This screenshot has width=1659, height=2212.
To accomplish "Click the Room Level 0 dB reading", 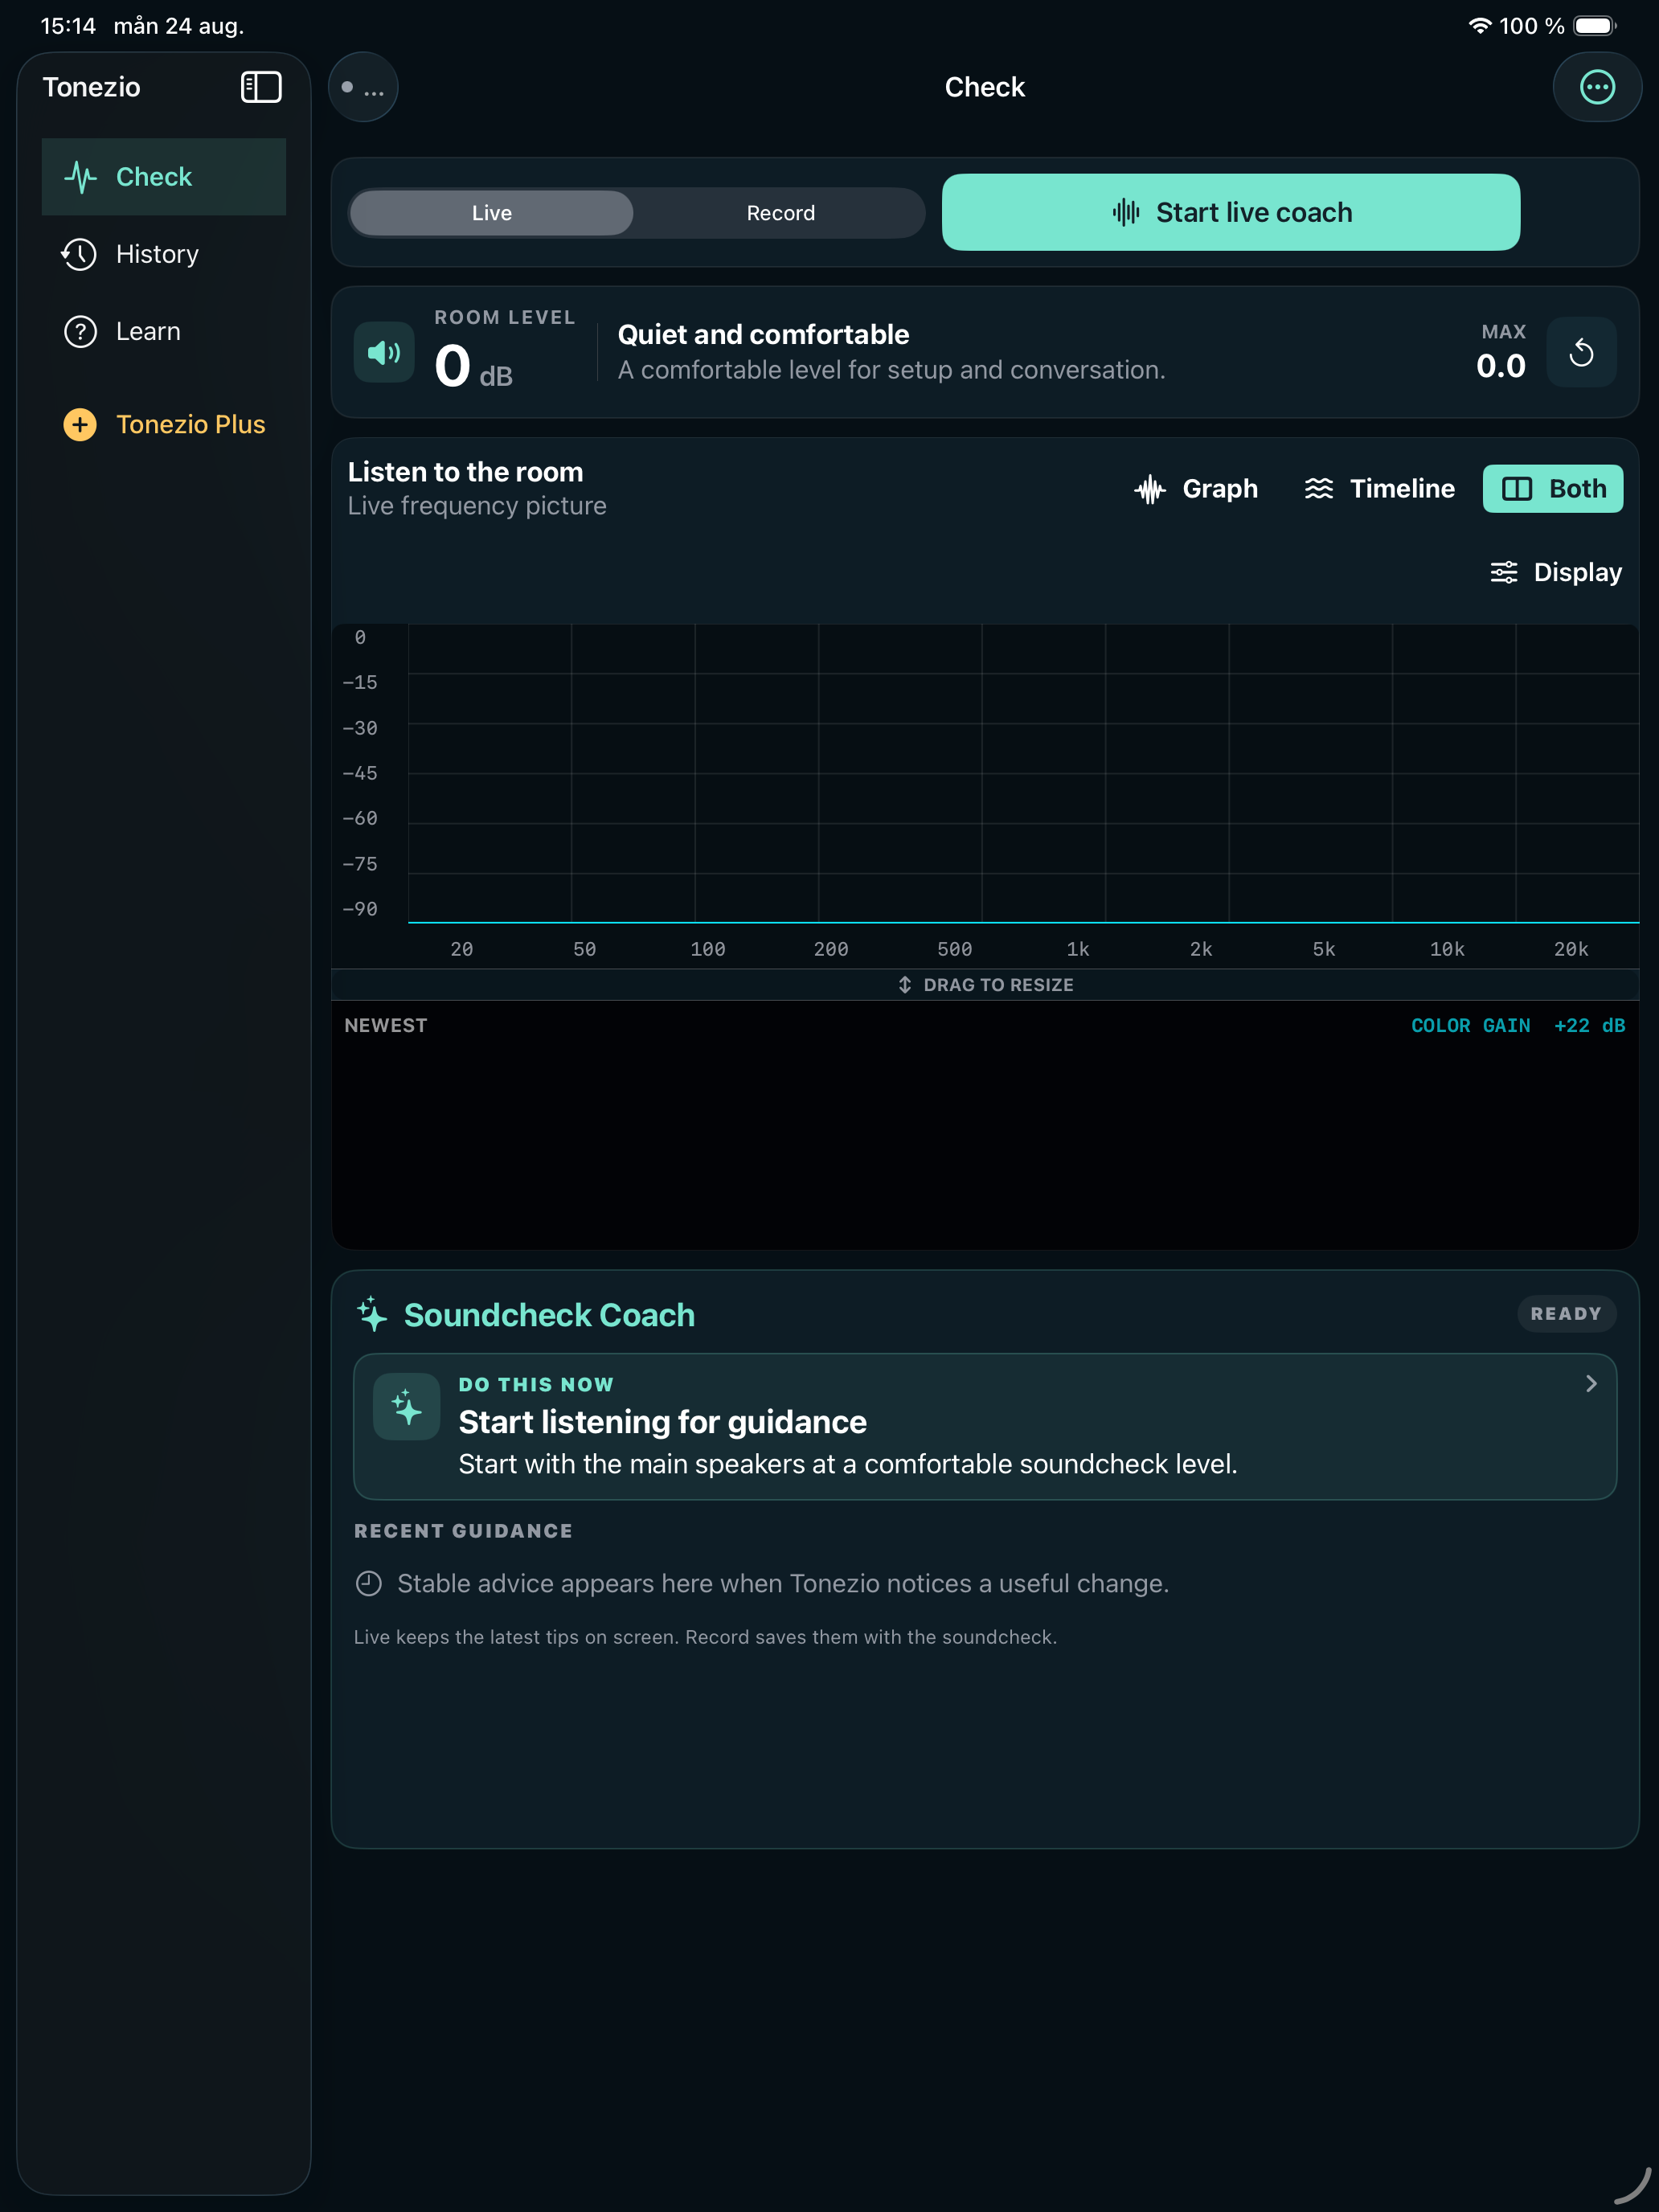I will coord(473,365).
